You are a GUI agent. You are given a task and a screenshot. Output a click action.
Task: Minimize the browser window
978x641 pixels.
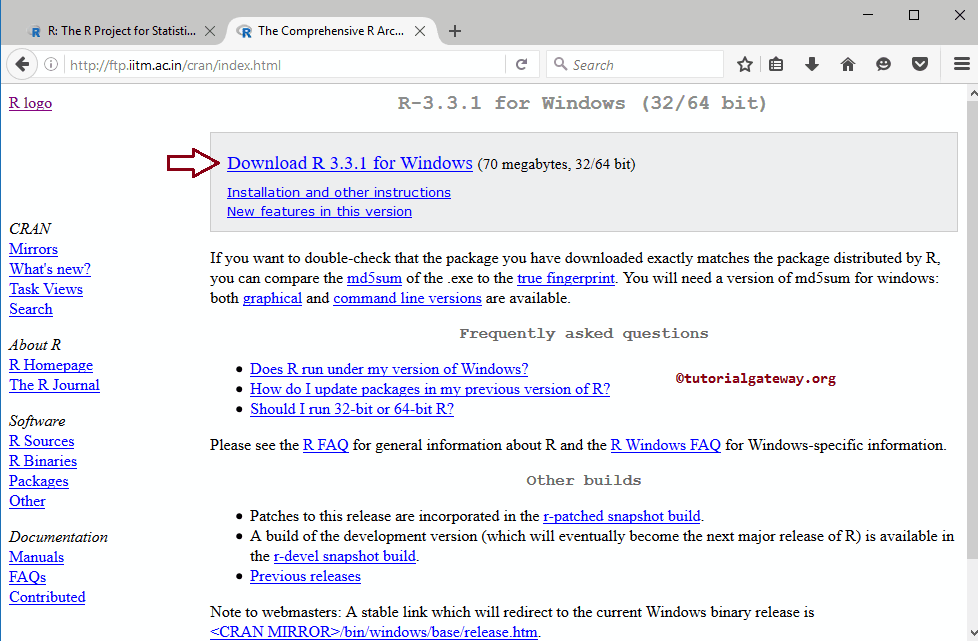pos(868,15)
